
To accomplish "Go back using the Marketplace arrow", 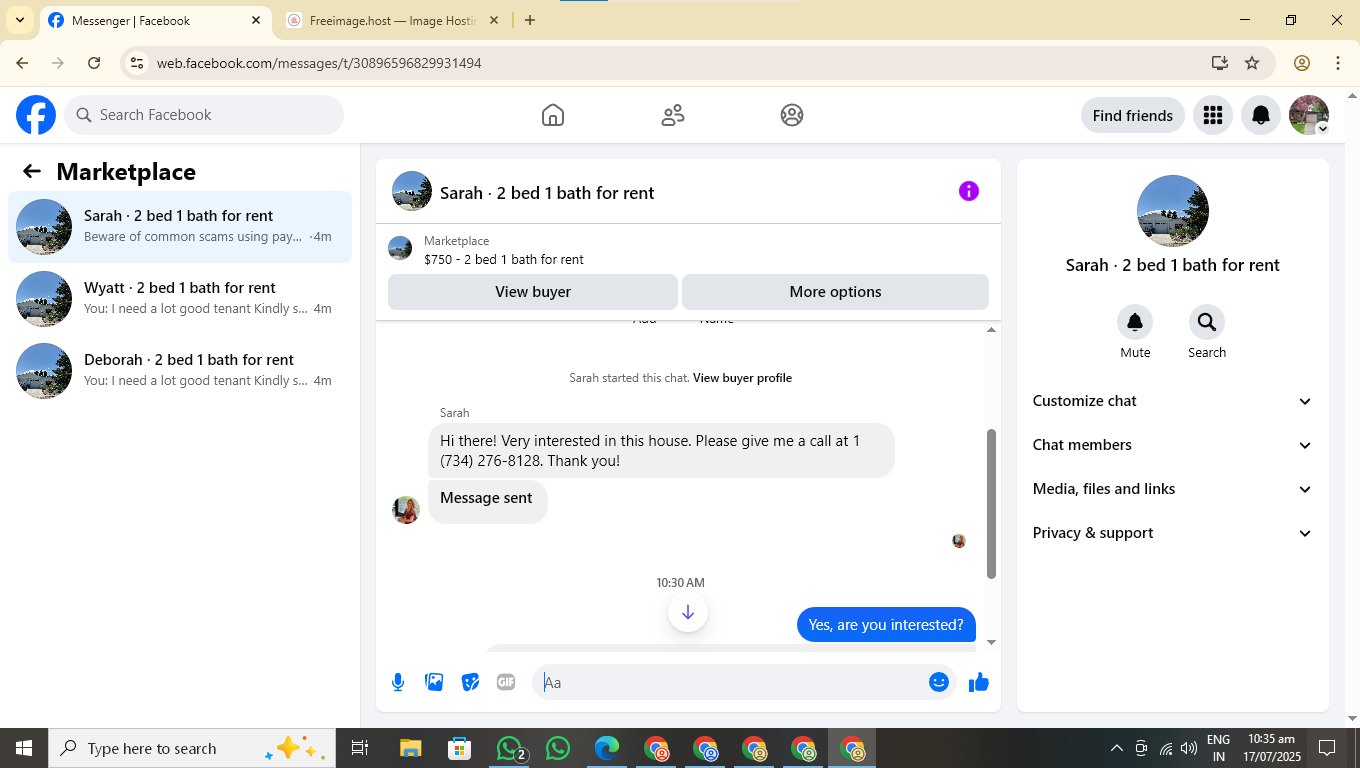I will tap(32, 171).
